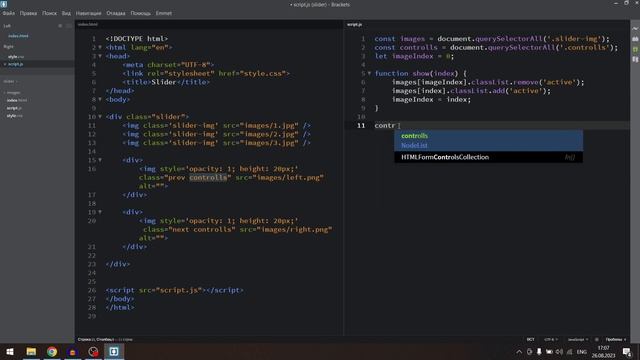Open the notification center icon

click(x=627, y=351)
